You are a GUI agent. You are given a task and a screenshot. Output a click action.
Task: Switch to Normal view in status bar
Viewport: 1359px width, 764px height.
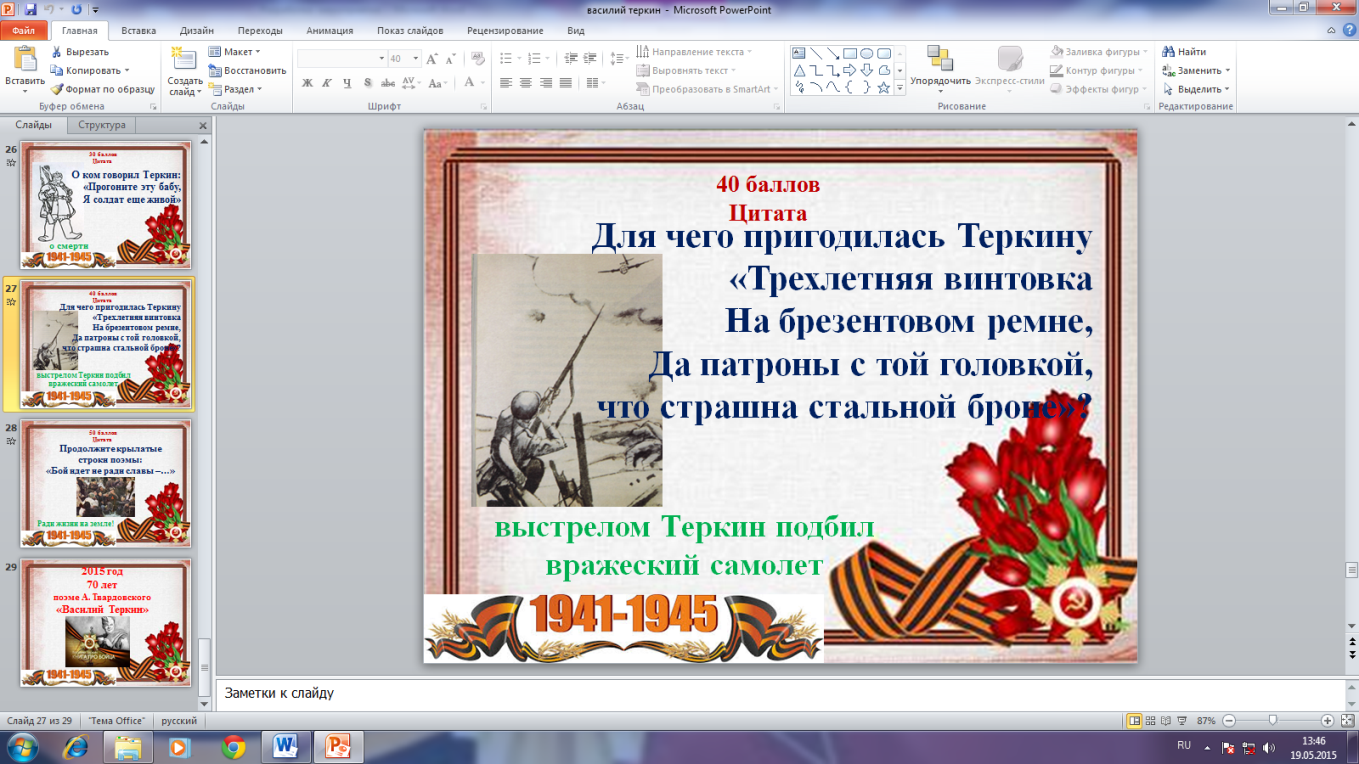point(1135,720)
